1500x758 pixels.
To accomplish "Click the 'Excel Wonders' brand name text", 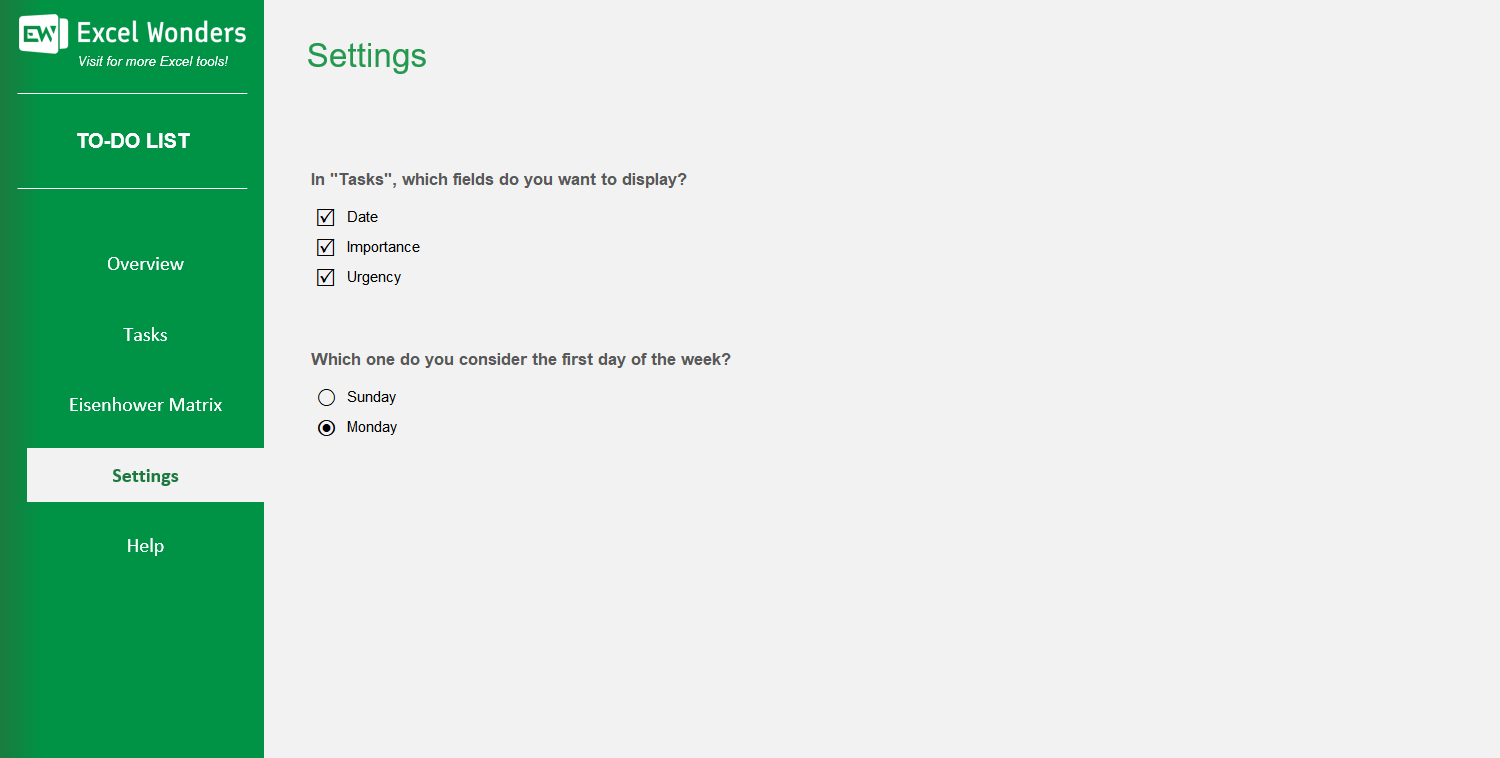I will coord(161,33).
